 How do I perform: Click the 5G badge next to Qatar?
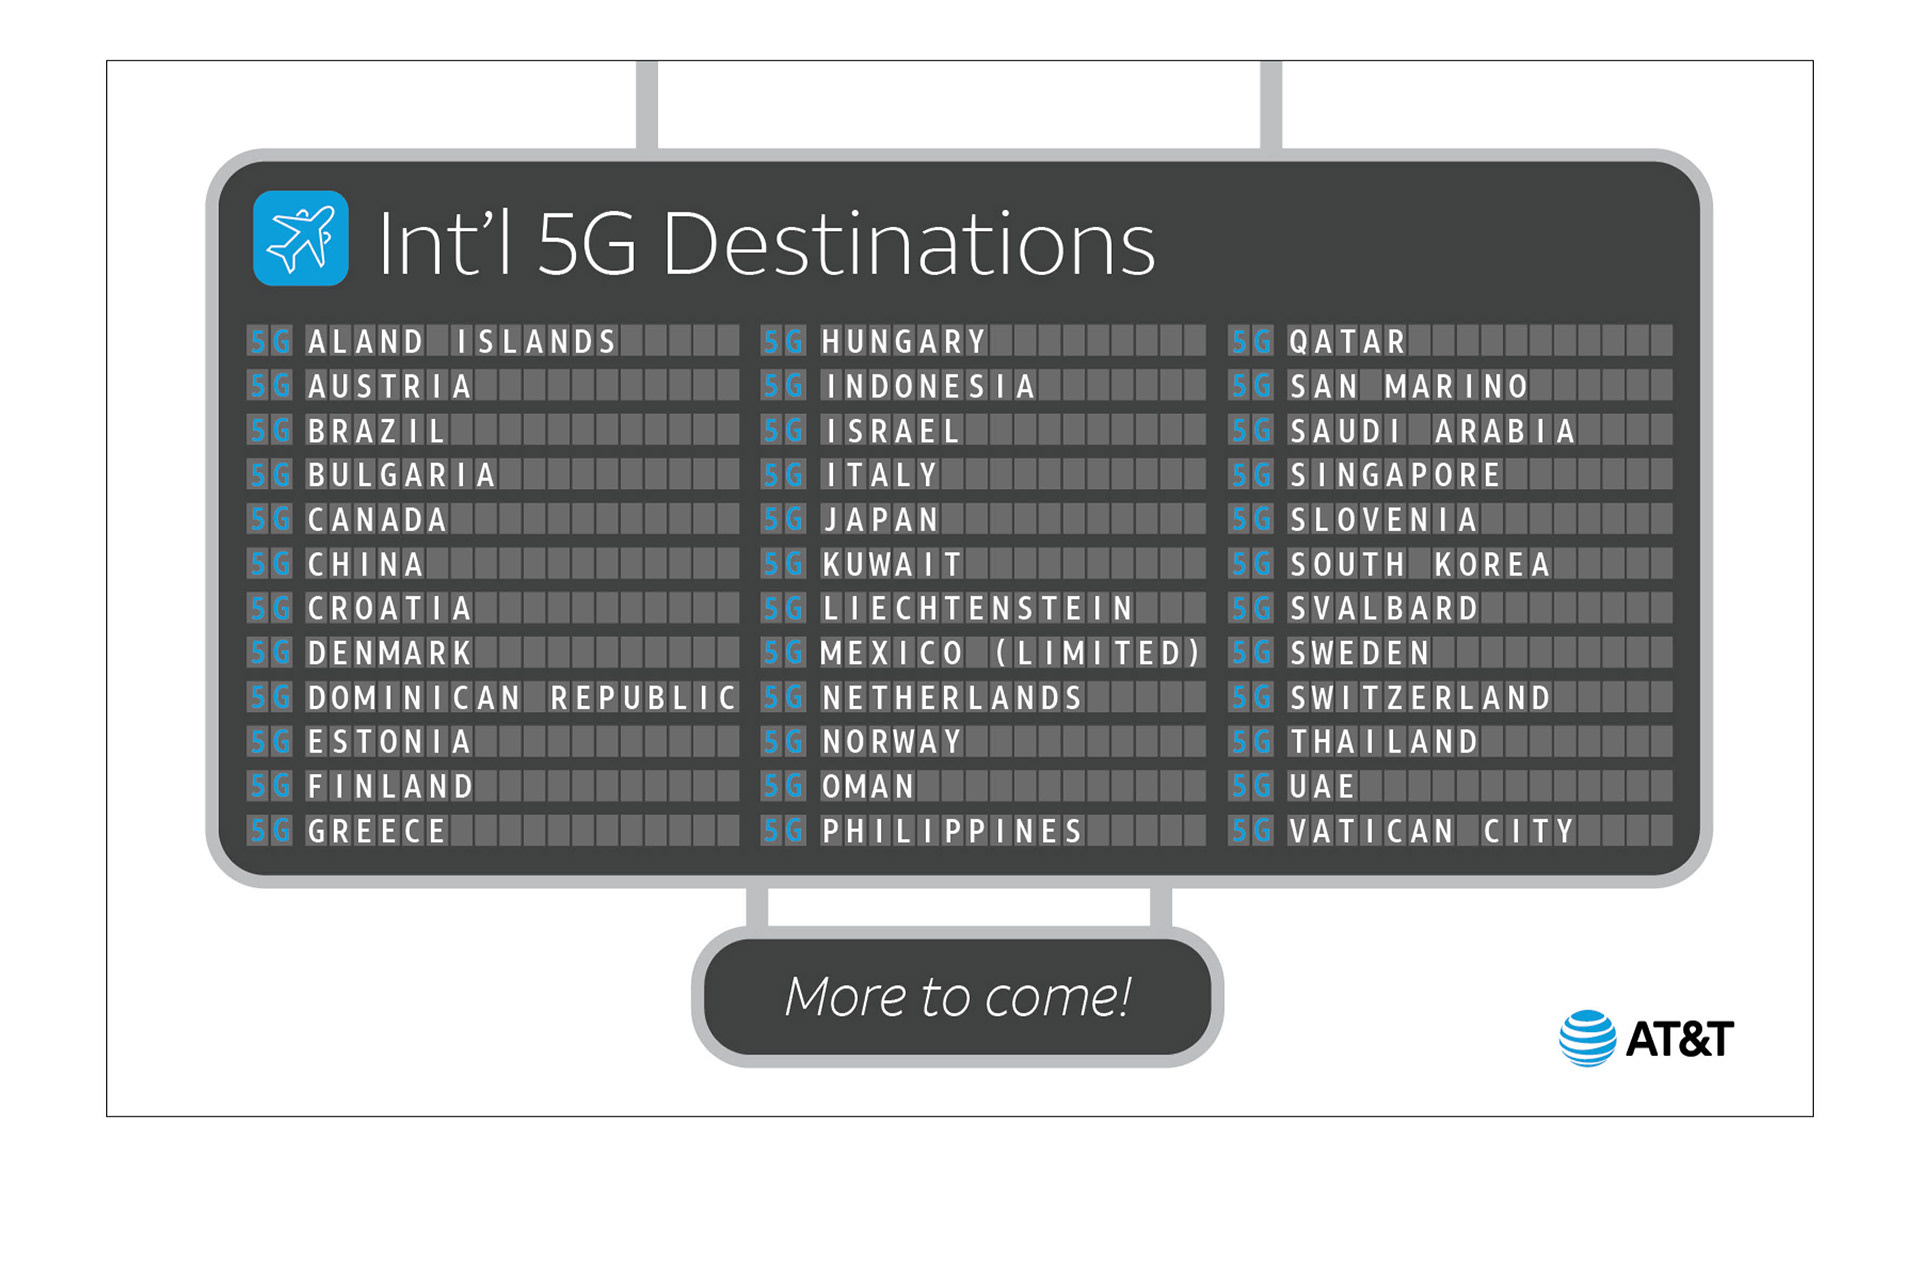click(x=1251, y=341)
